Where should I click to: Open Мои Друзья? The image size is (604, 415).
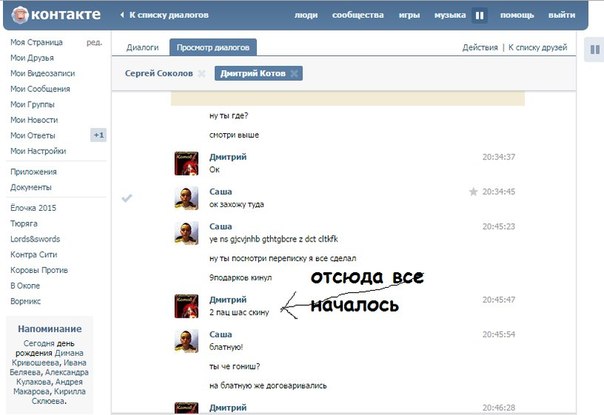pyautogui.click(x=32, y=58)
